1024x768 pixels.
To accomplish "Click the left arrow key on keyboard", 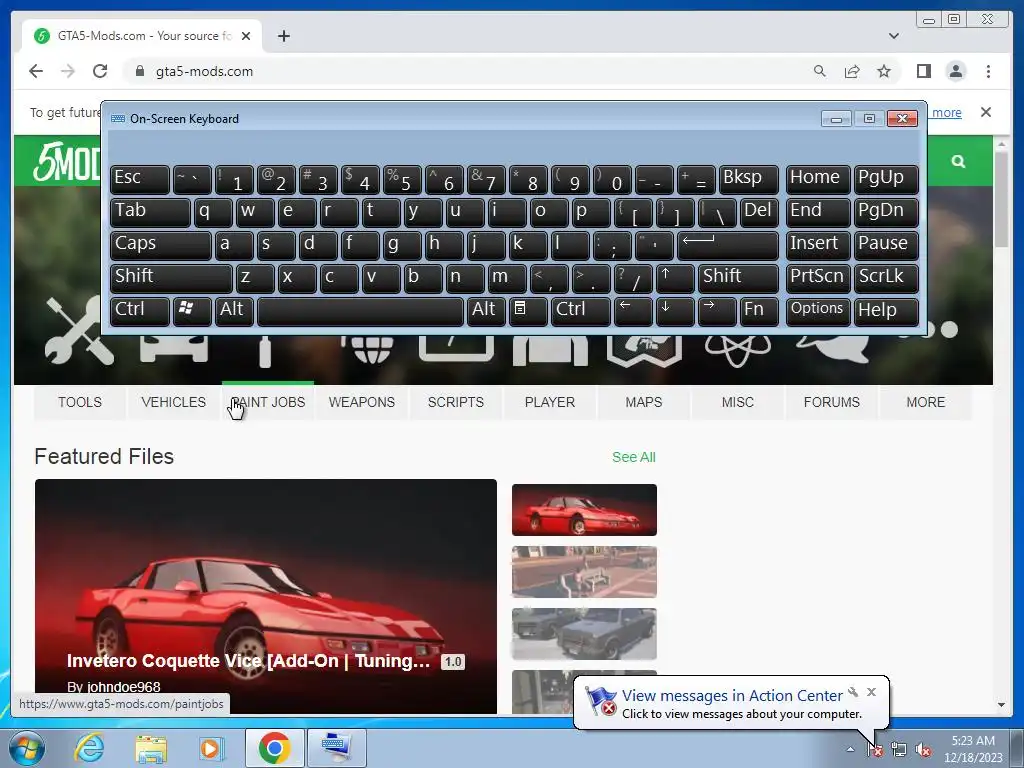I will pyautogui.click(x=632, y=310).
